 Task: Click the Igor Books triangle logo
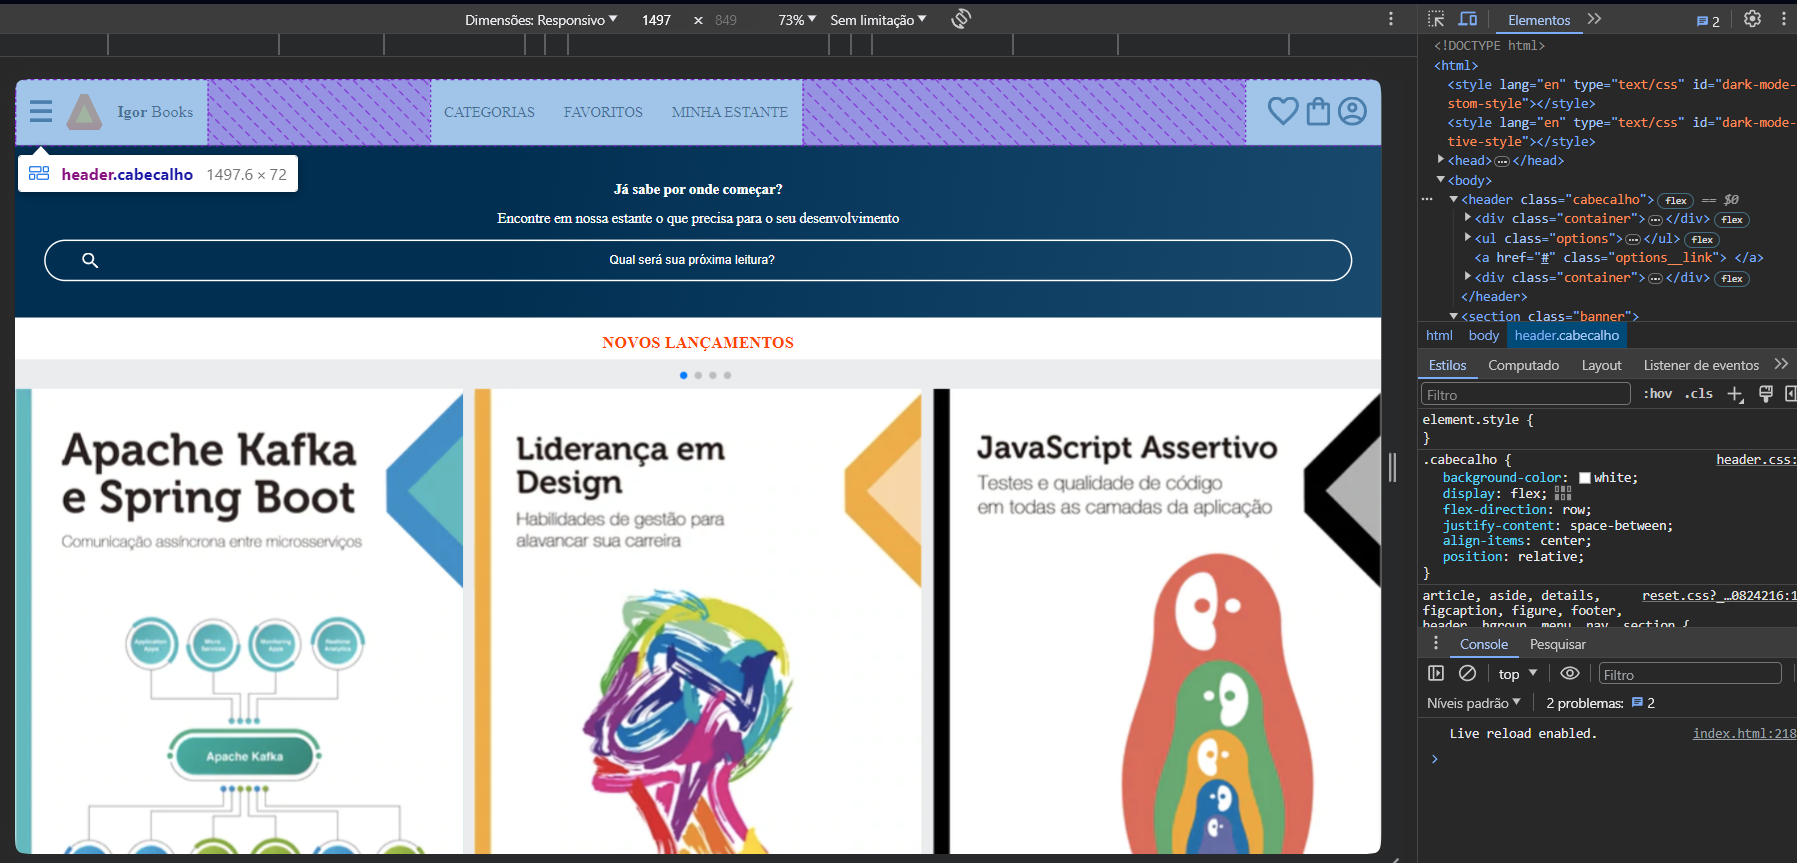click(x=84, y=112)
